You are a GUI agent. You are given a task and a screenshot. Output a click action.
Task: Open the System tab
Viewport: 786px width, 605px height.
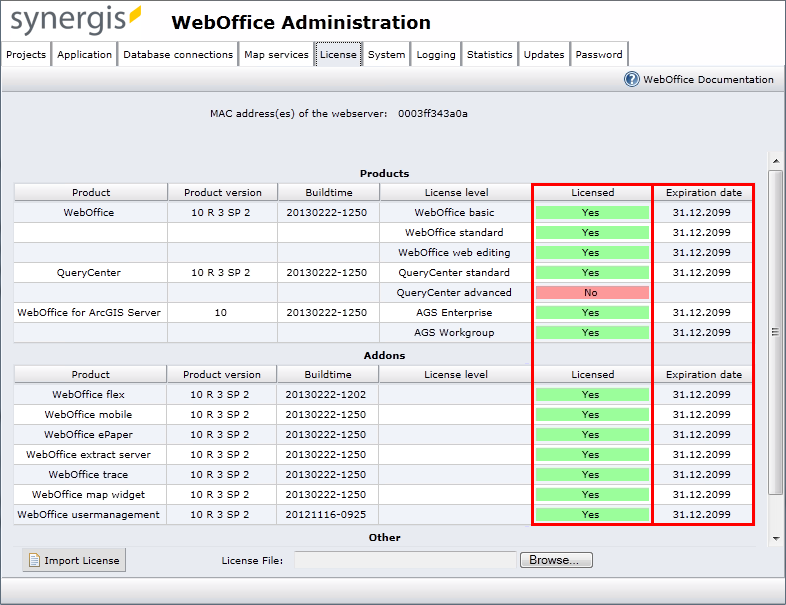click(x=386, y=54)
